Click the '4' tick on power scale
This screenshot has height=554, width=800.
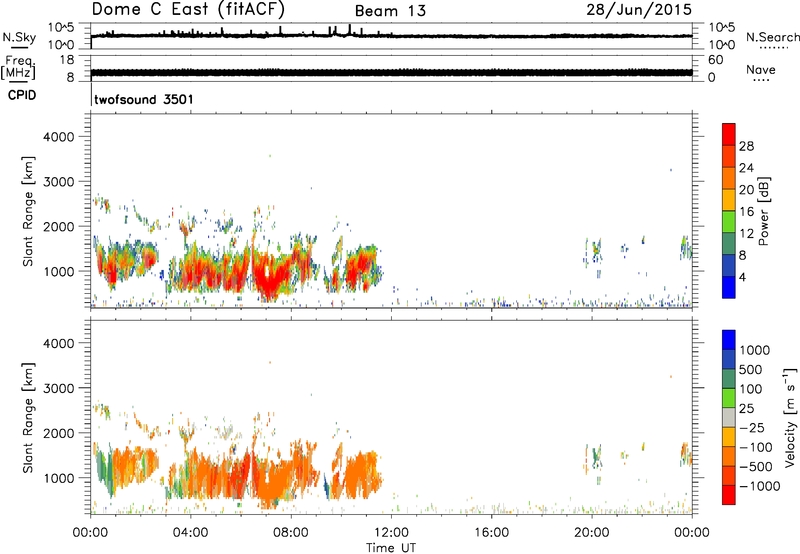point(742,277)
